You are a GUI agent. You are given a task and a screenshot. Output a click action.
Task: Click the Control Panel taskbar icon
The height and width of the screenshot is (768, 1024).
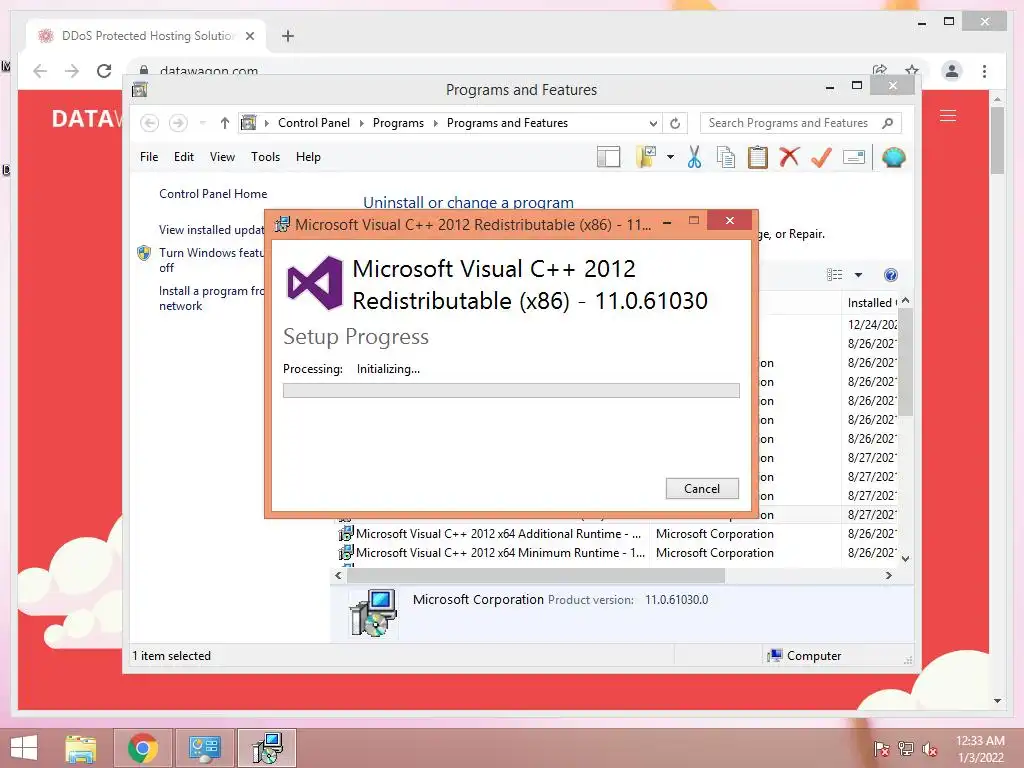coord(204,748)
